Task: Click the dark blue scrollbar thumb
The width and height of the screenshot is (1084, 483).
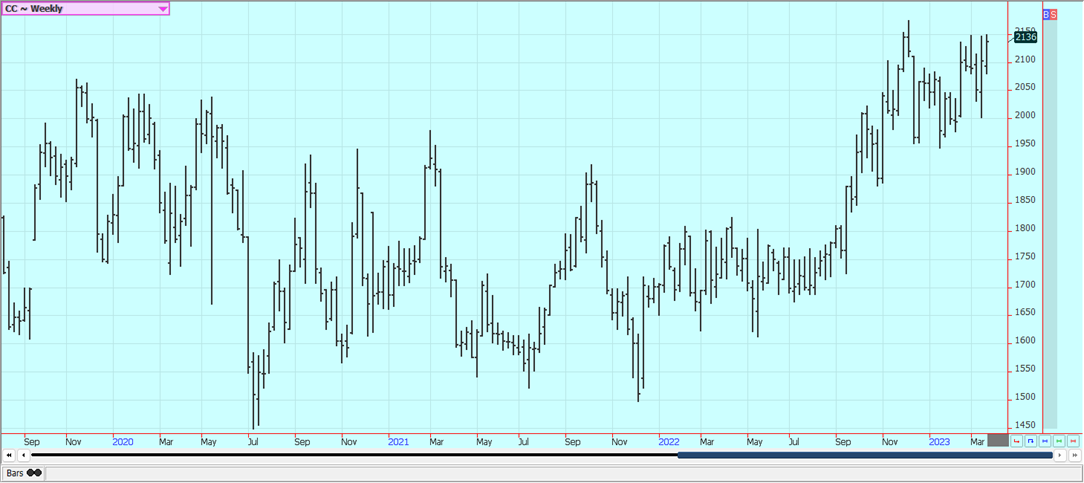Action: pos(865,455)
